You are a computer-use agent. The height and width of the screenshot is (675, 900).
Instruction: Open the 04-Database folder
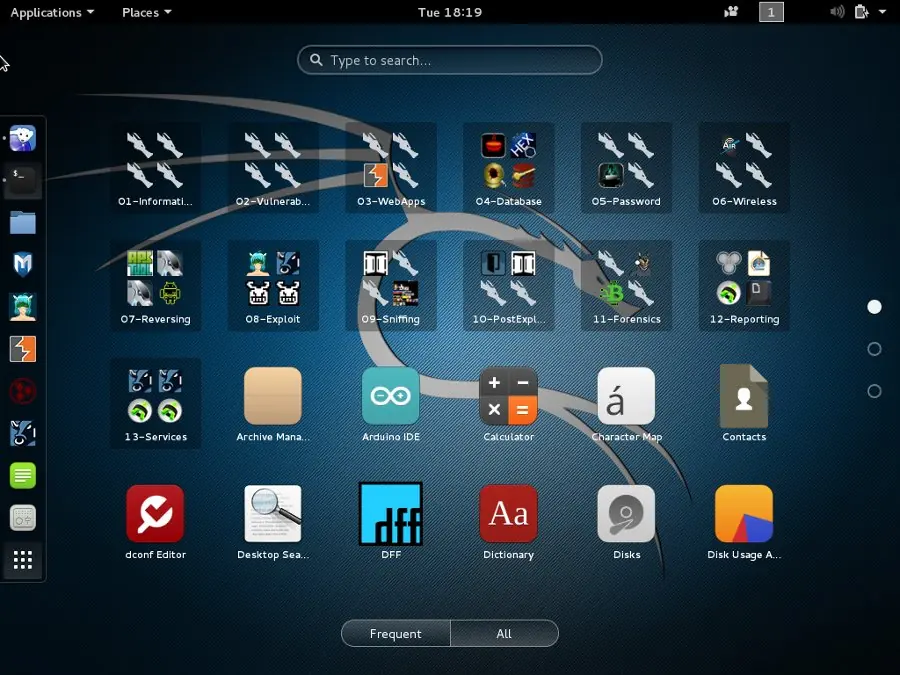(x=509, y=168)
